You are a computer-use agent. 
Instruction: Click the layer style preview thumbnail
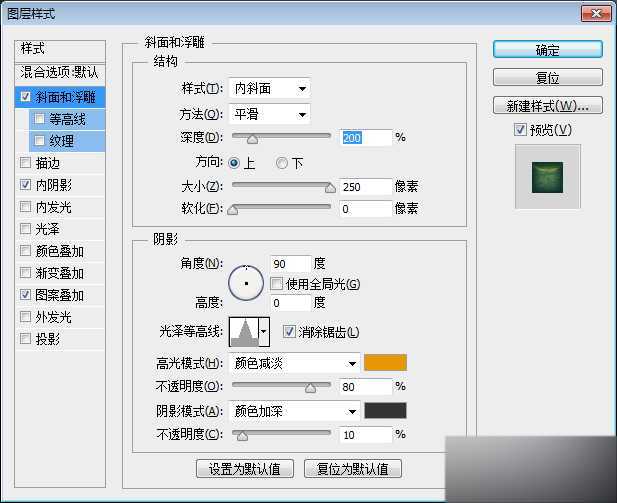(x=547, y=177)
